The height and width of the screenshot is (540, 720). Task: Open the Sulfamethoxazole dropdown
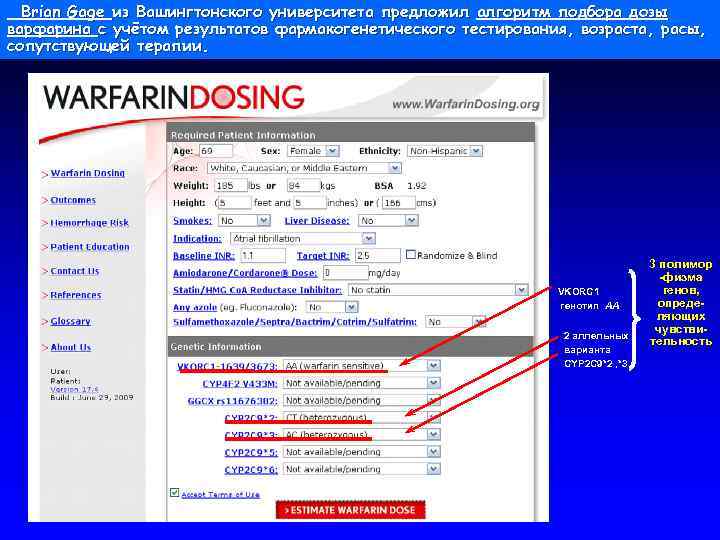(x=455, y=322)
